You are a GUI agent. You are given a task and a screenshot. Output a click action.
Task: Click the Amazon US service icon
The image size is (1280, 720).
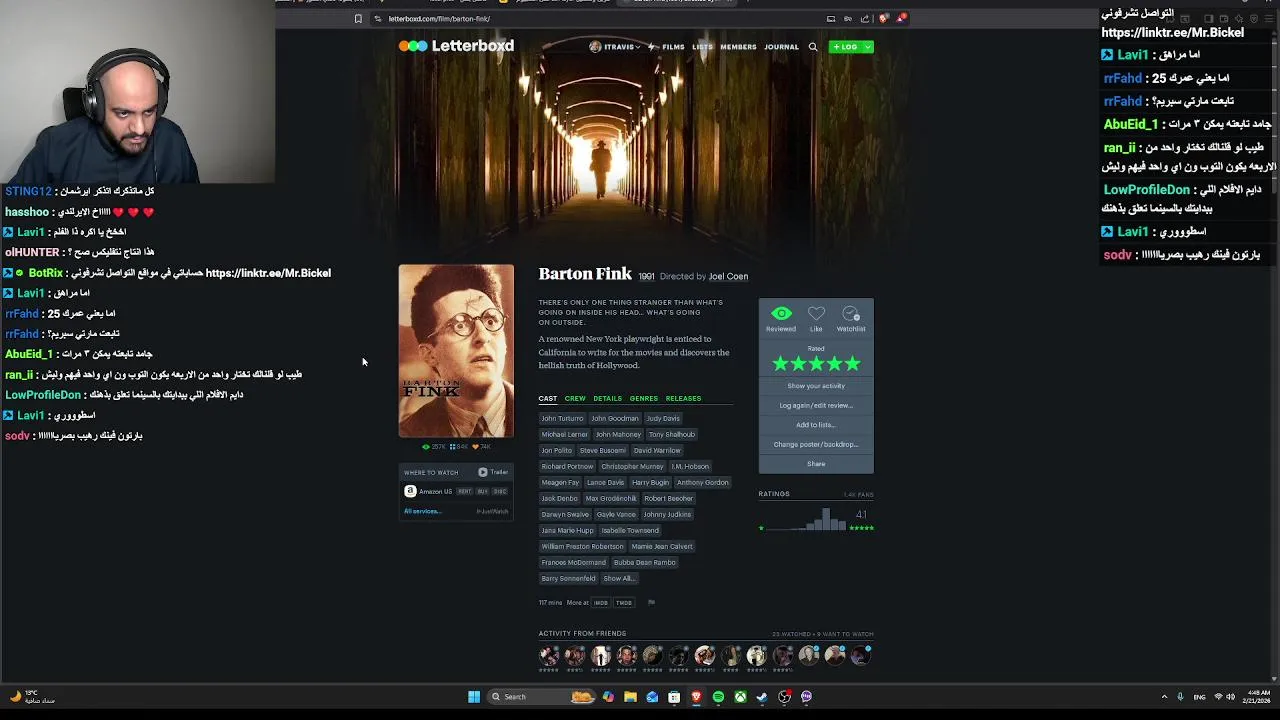[x=410, y=491]
